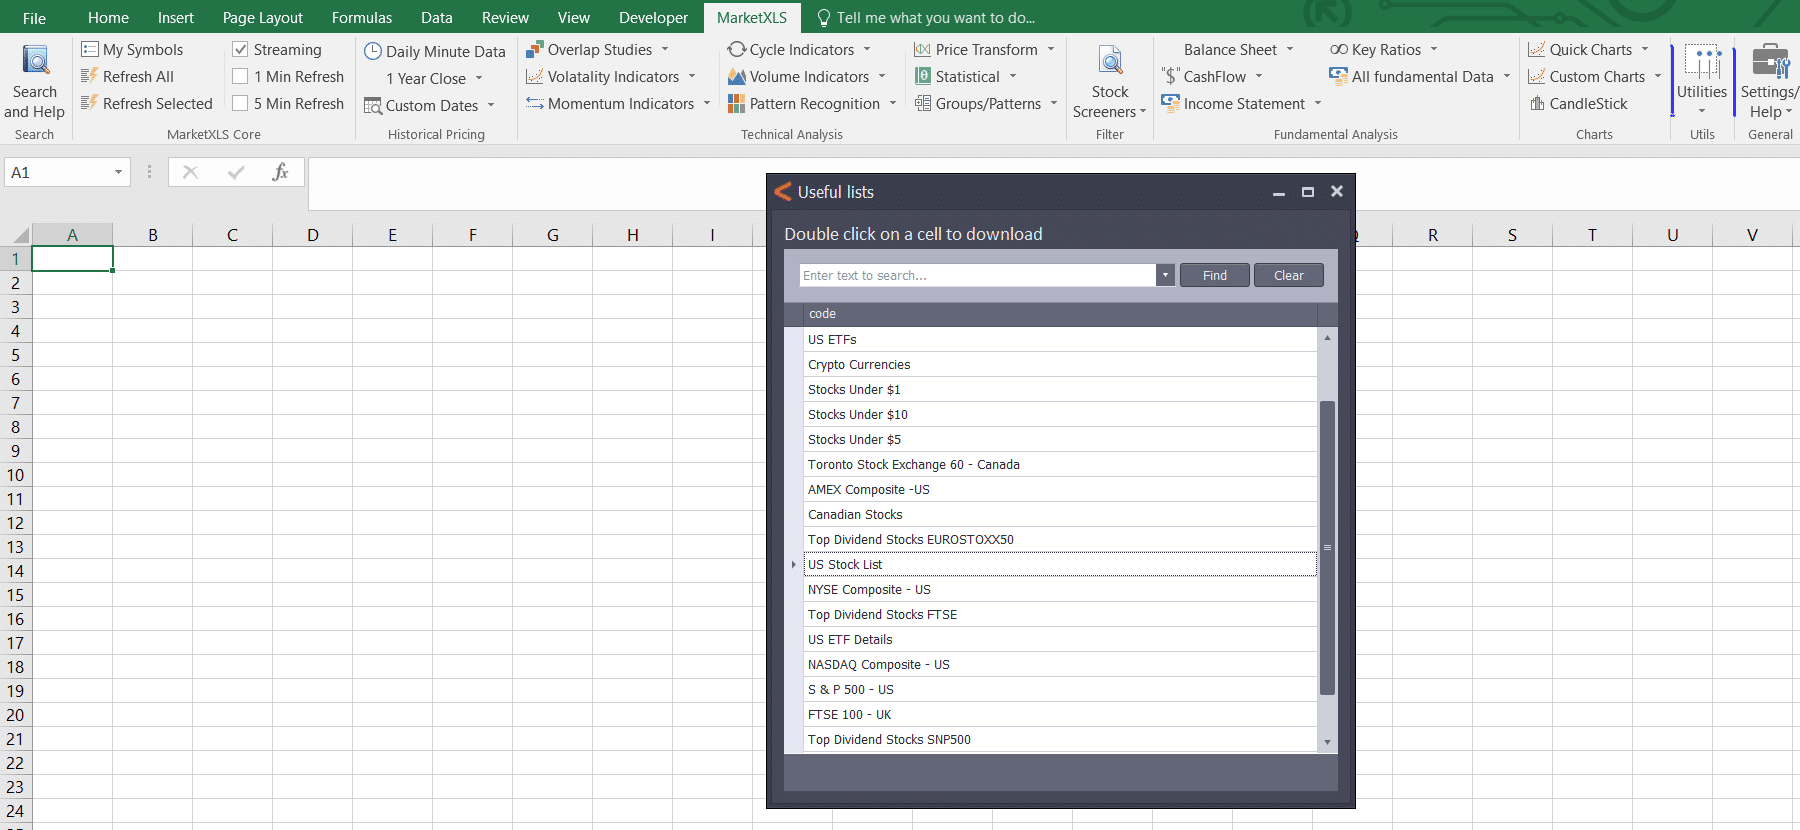The width and height of the screenshot is (1800, 830).
Task: Open Daily Minute Data clock icon
Action: coord(373,51)
